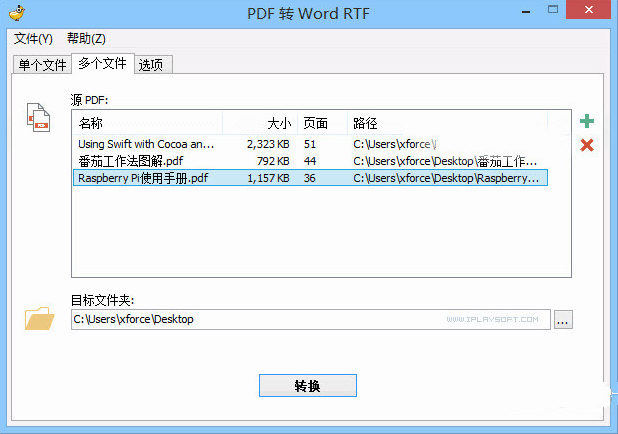This screenshot has width=618, height=434.
Task: Click the yellow target folder icon
Action: pos(40,318)
